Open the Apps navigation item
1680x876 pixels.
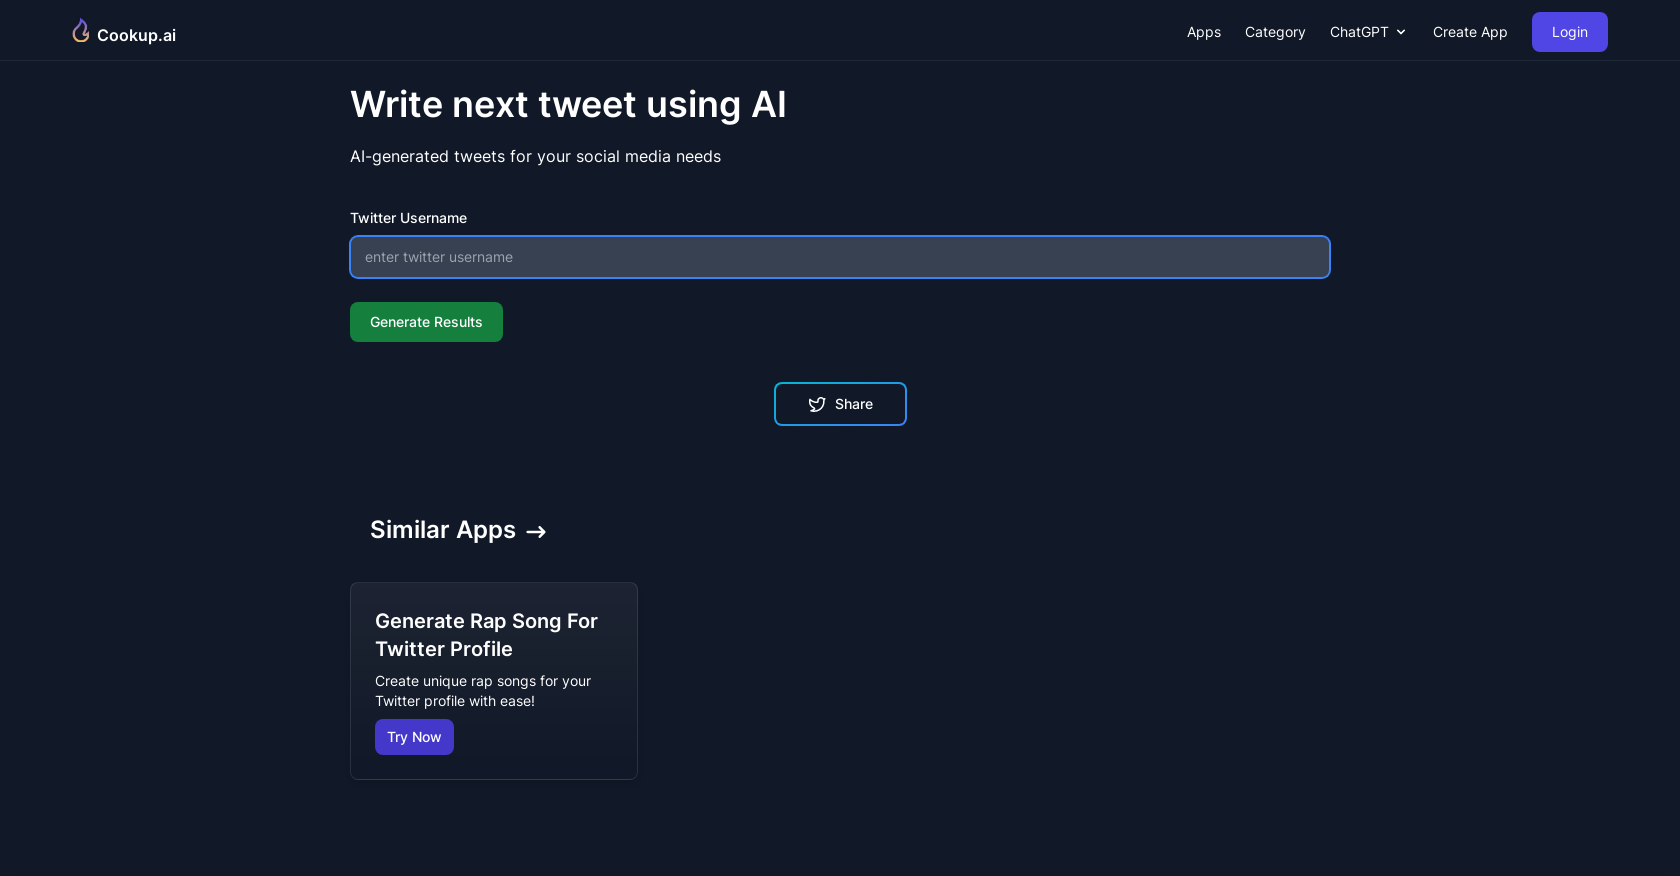click(1204, 32)
